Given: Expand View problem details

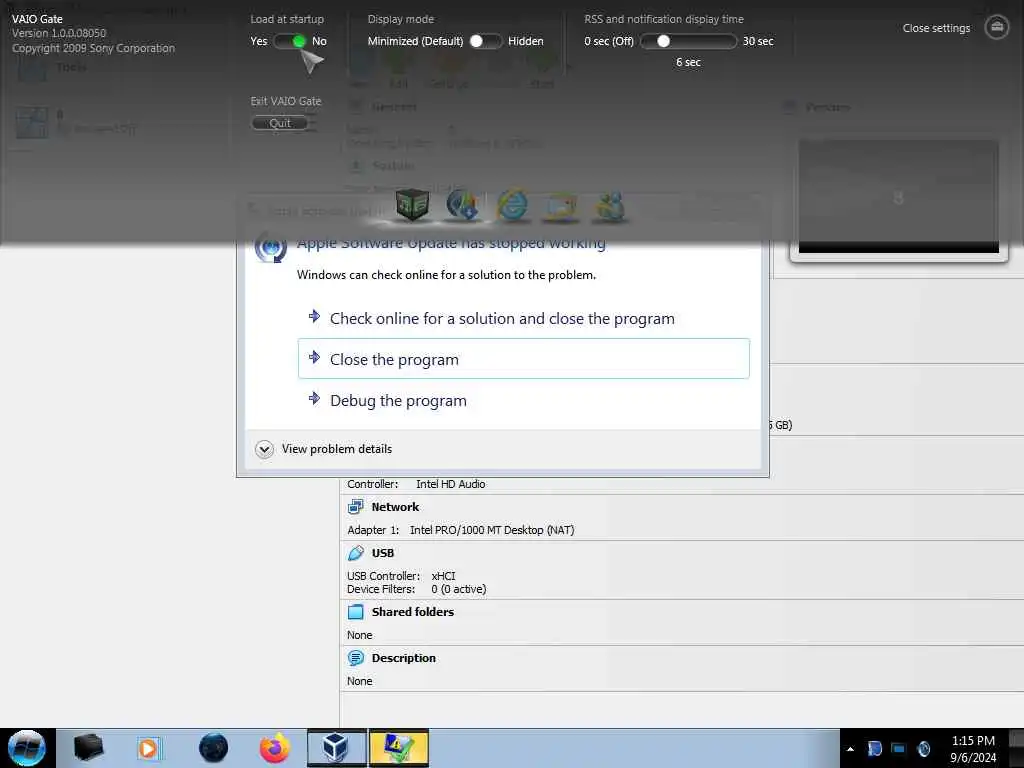Looking at the screenshot, I should [x=324, y=449].
